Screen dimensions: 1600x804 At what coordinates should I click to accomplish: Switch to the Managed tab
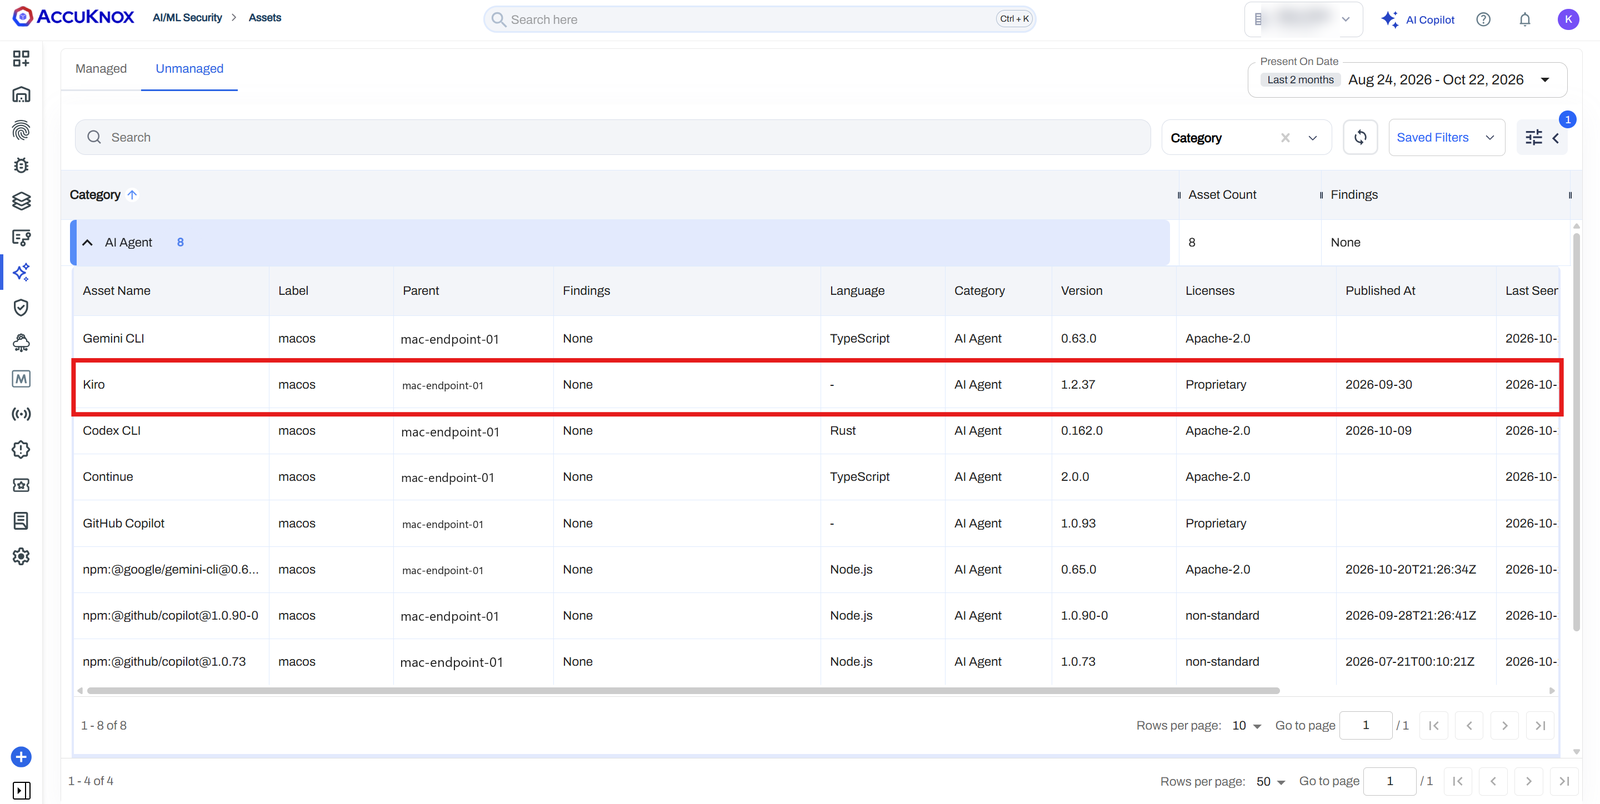tap(101, 69)
